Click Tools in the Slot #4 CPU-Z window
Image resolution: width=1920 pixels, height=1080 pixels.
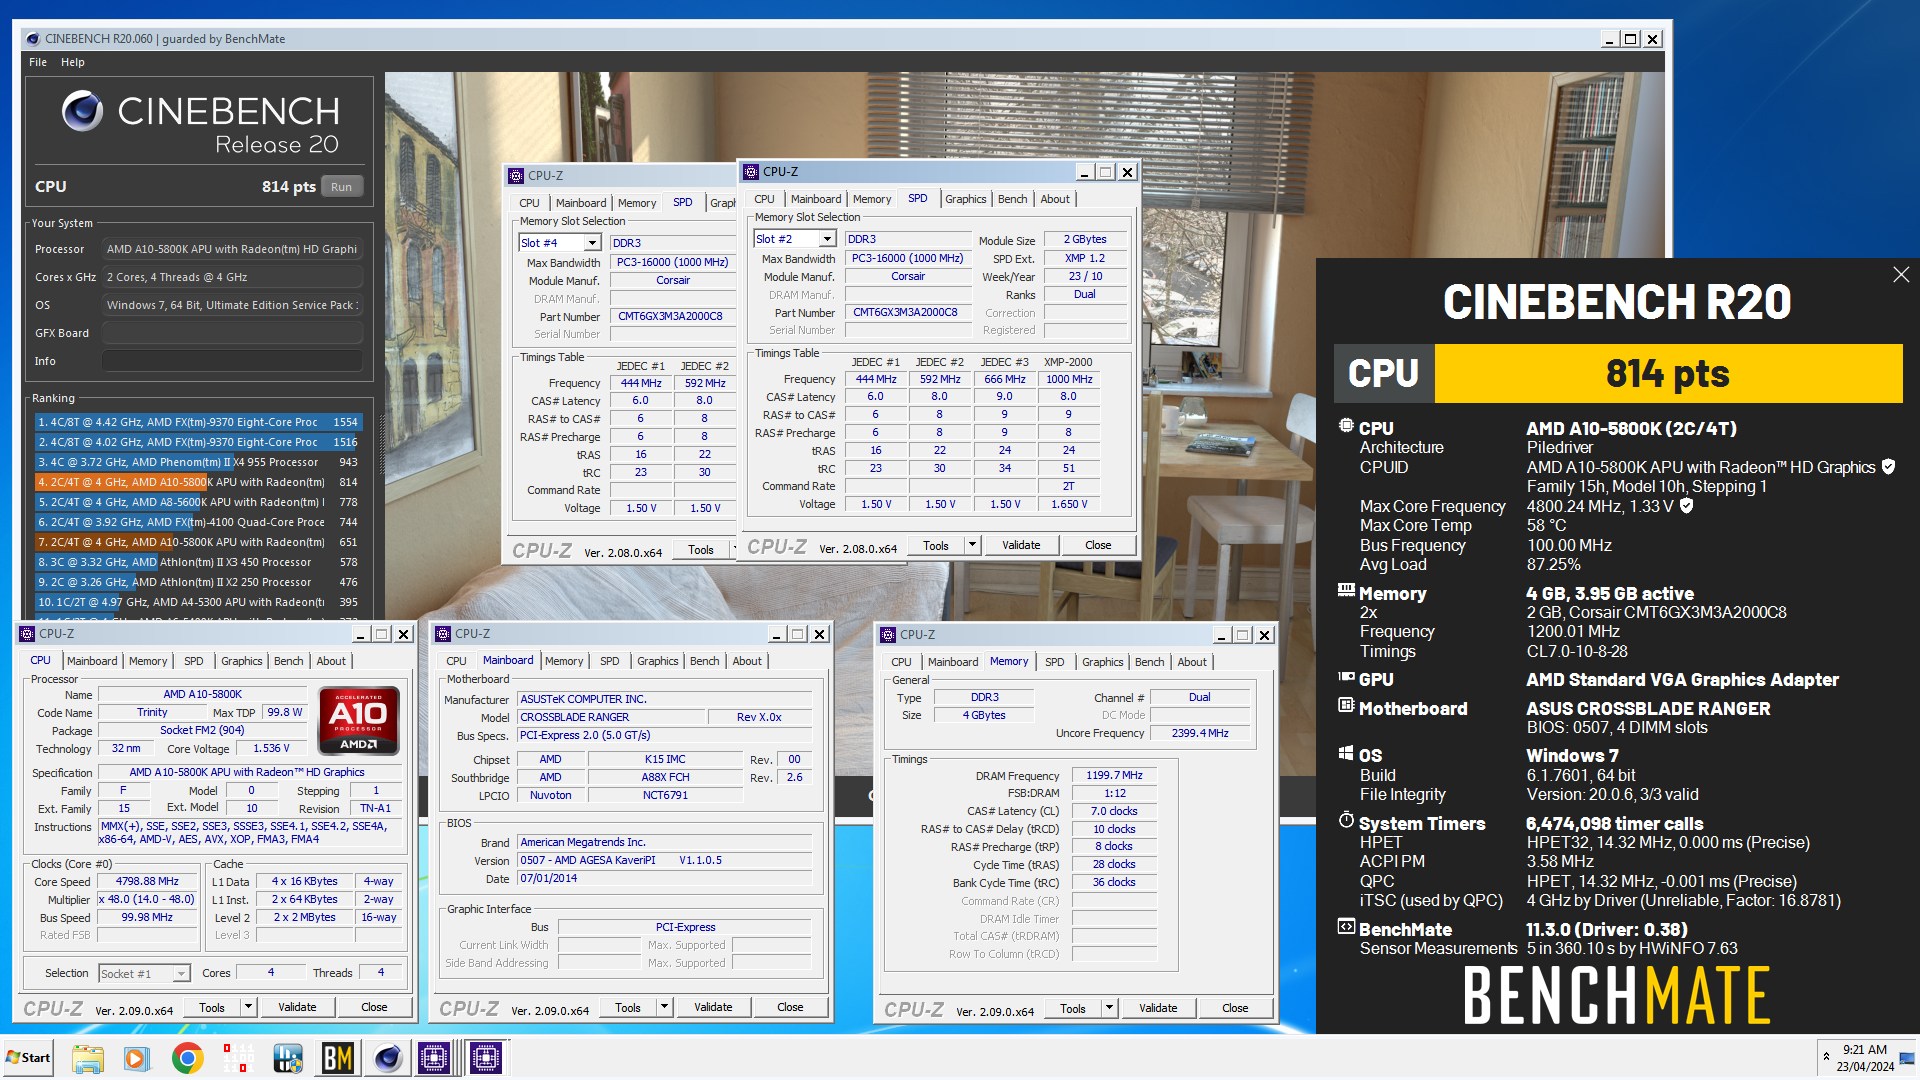(x=701, y=550)
